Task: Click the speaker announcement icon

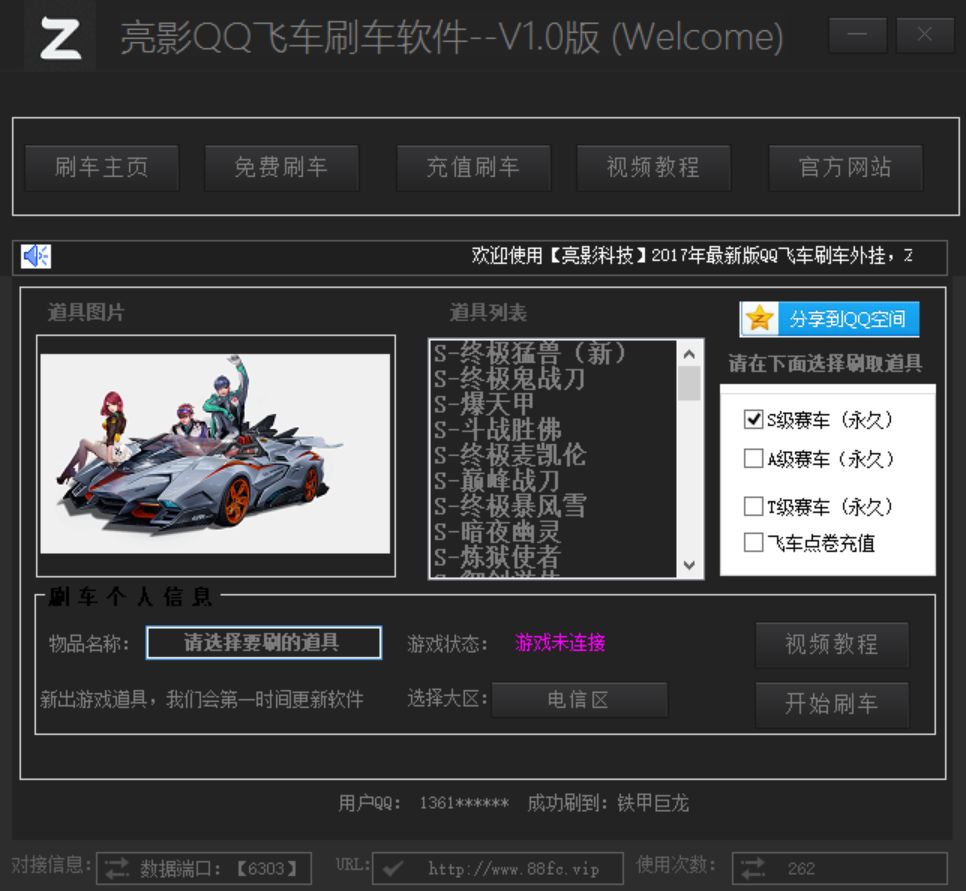Action: 36,256
